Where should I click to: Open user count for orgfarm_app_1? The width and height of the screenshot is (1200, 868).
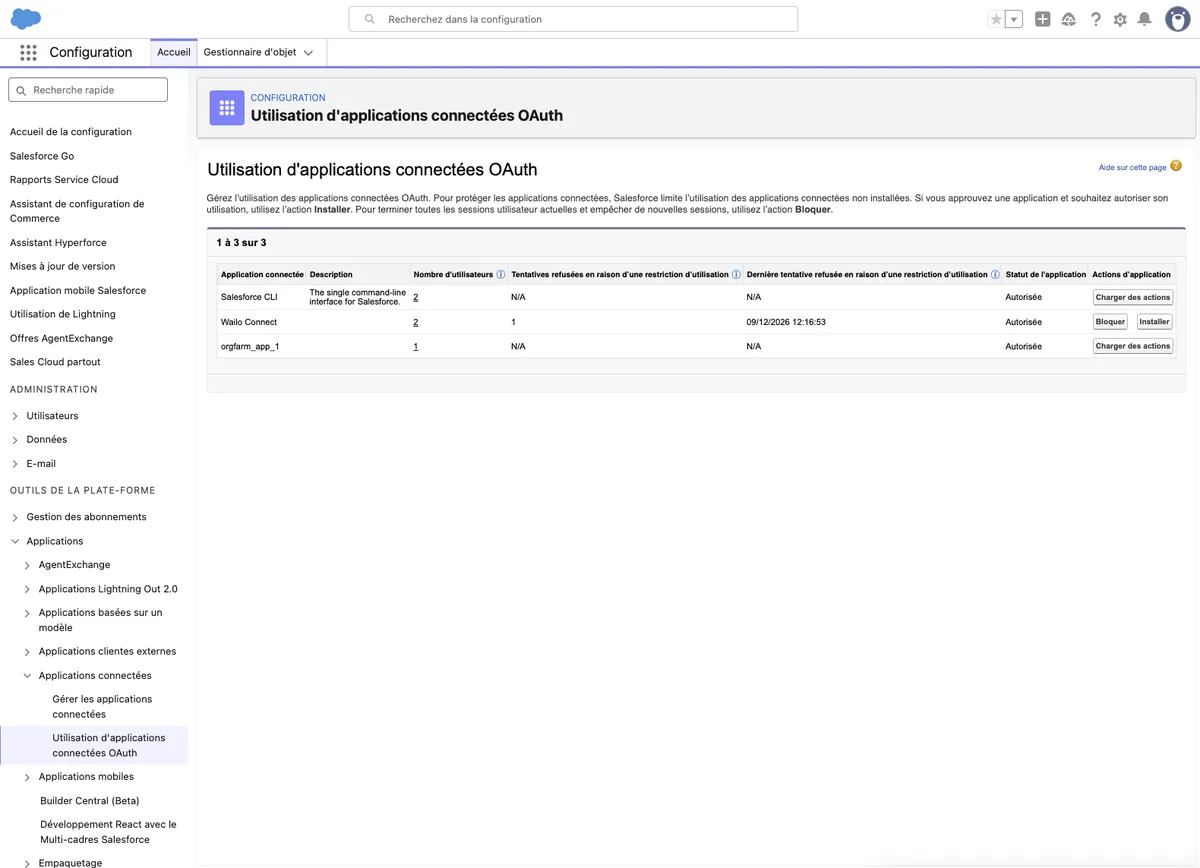[416, 346]
